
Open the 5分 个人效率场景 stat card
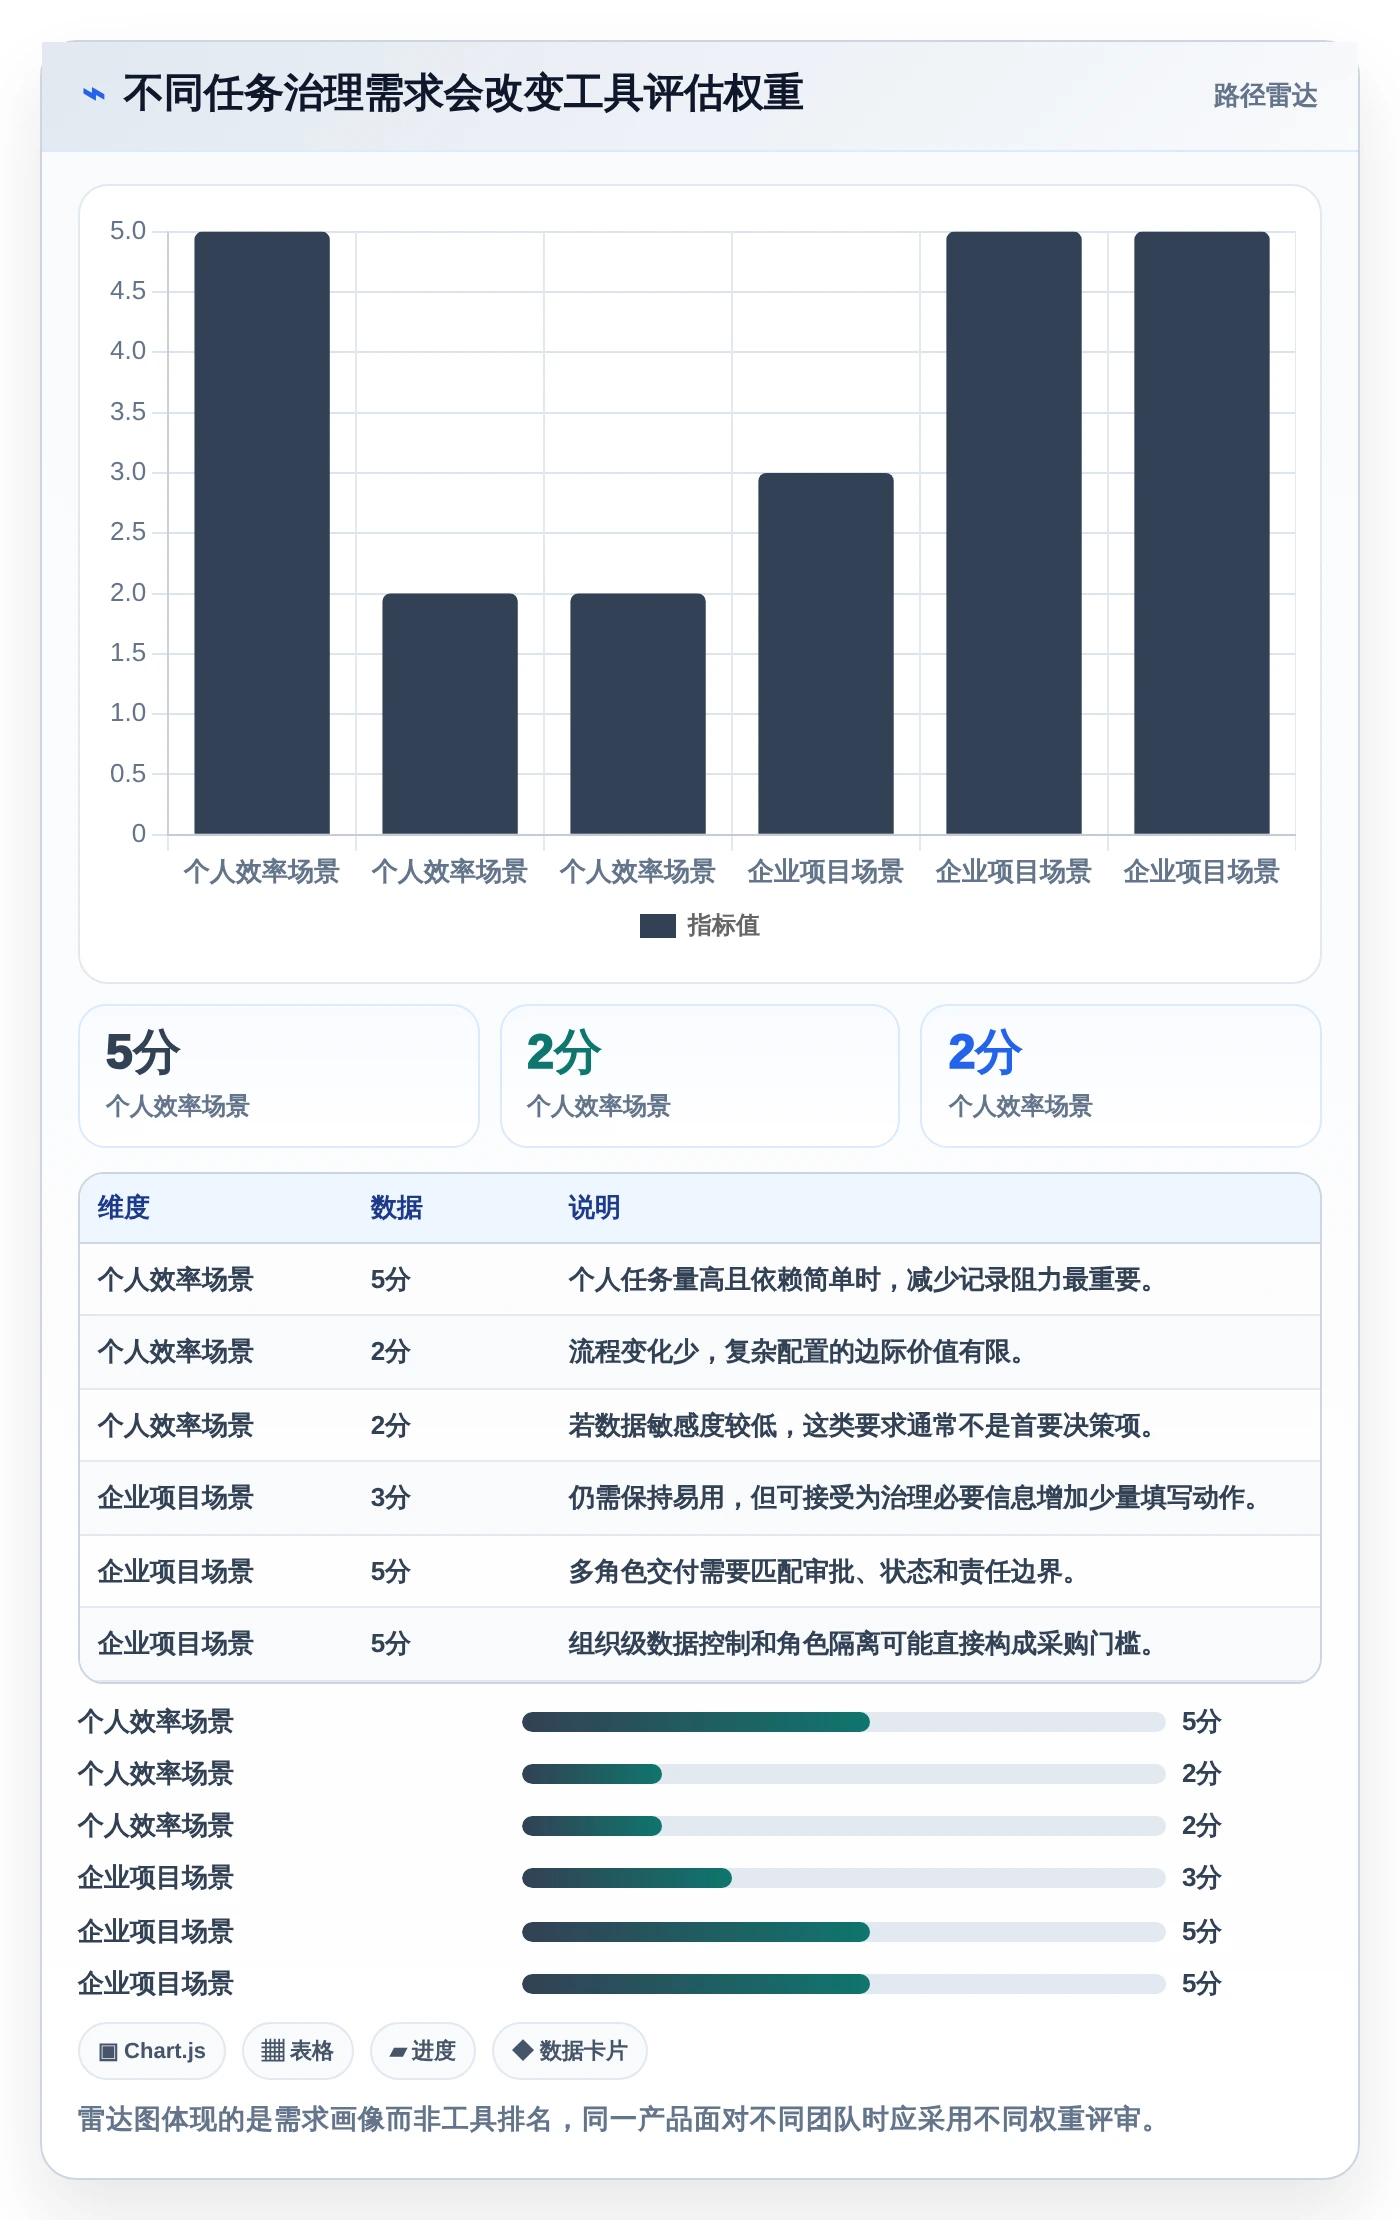[279, 1076]
